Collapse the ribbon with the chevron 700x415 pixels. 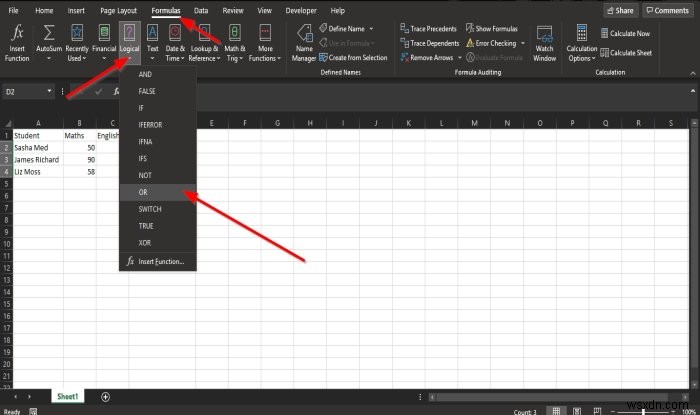(x=692, y=73)
